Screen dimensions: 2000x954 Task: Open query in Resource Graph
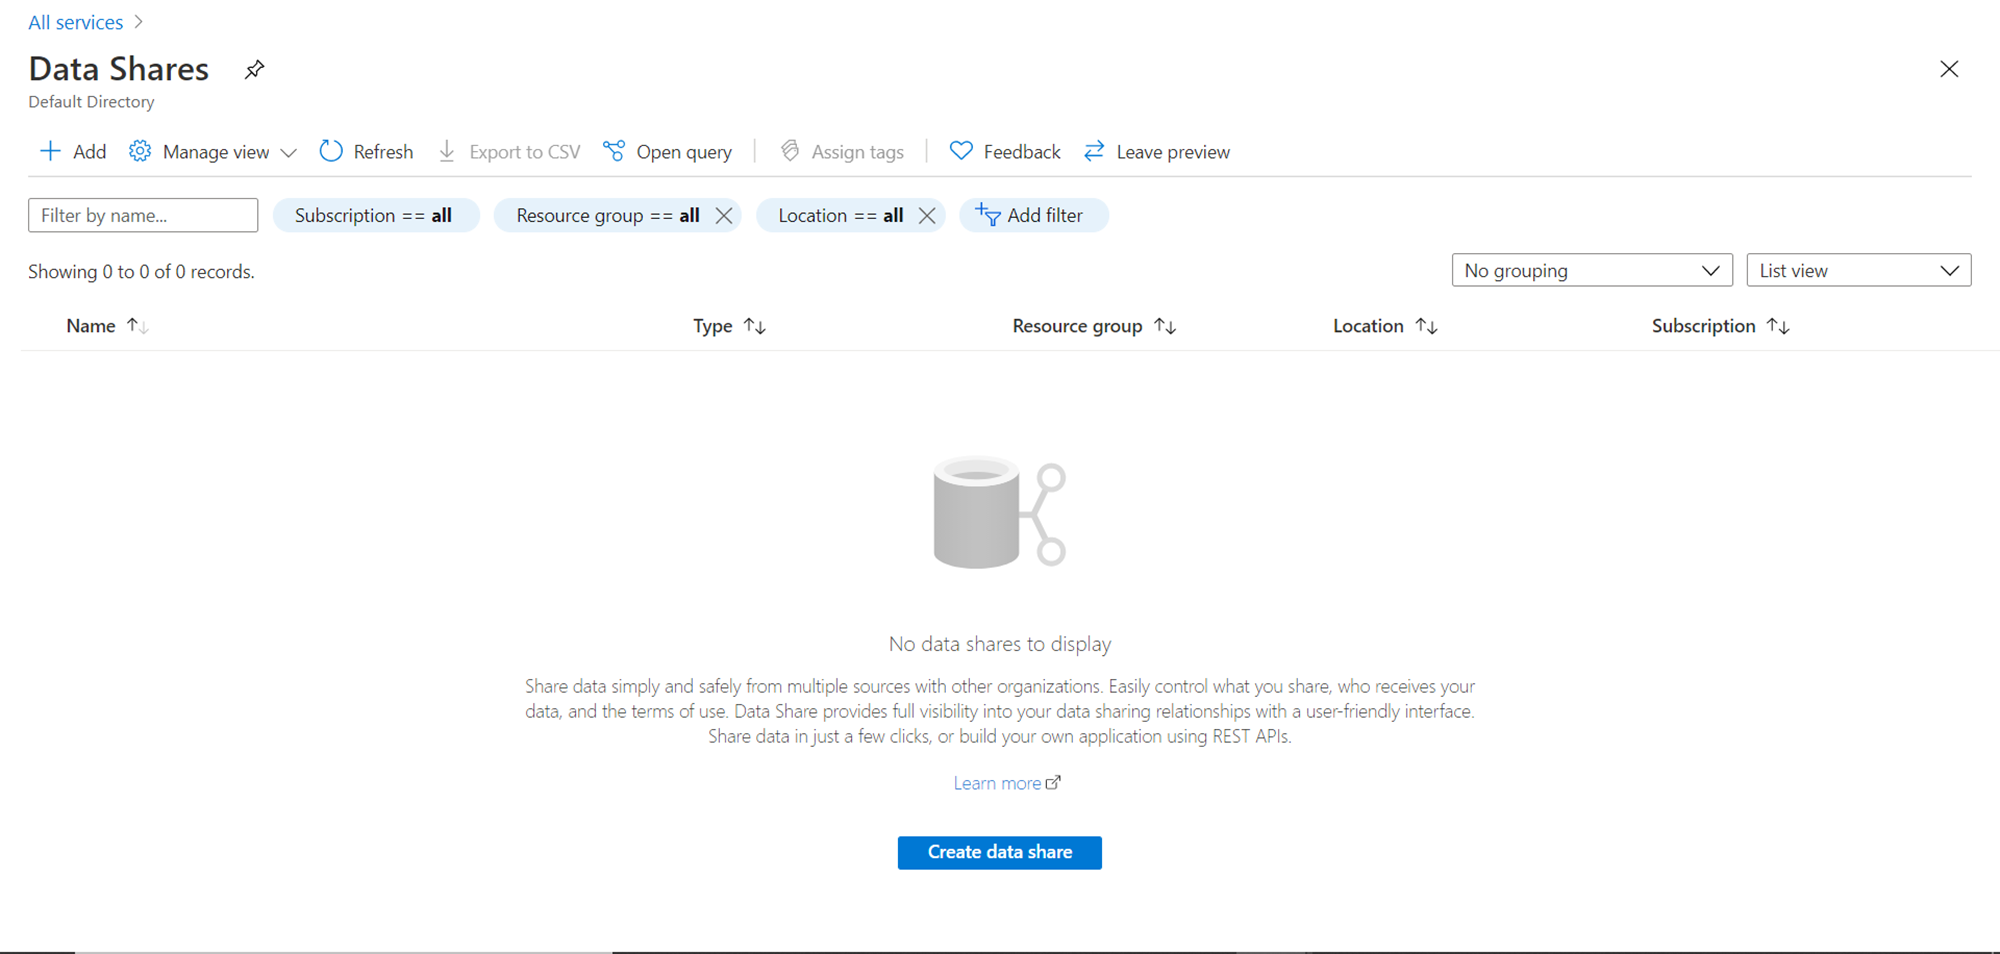coord(668,151)
